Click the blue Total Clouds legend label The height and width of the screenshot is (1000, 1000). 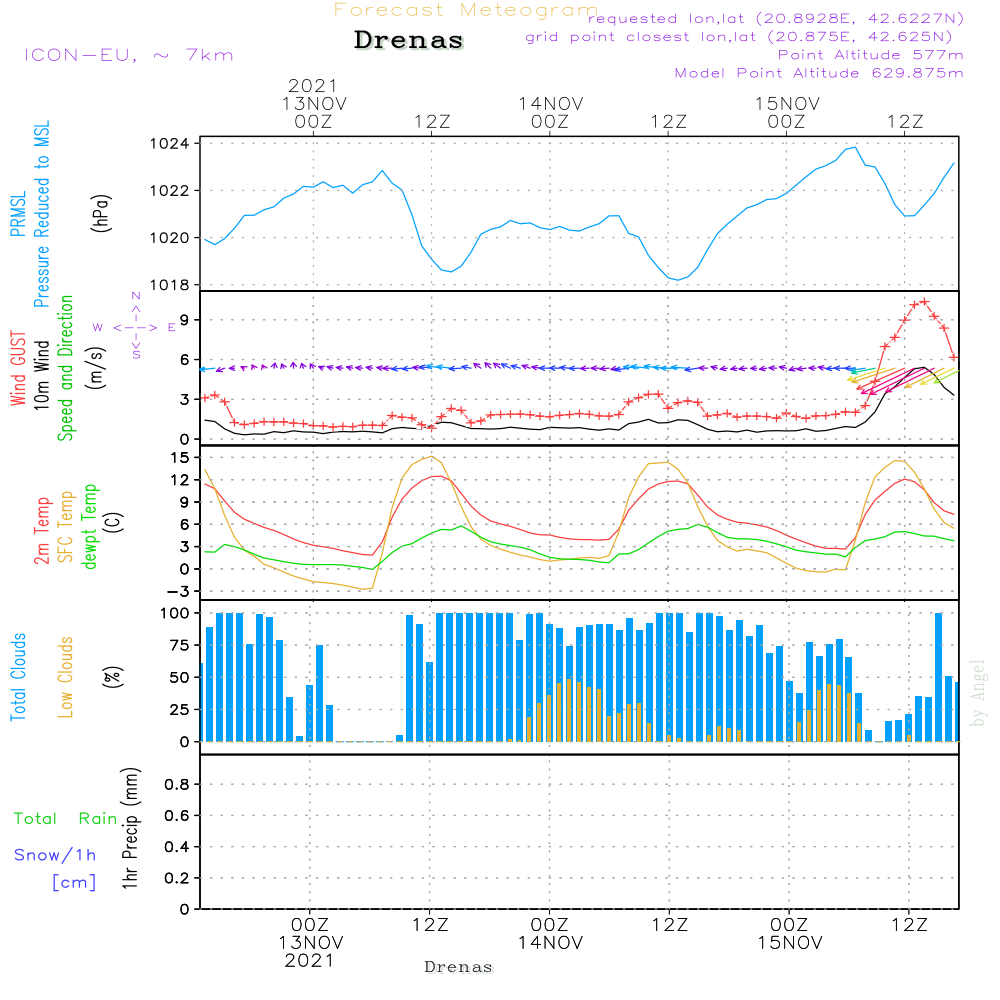click(18, 677)
